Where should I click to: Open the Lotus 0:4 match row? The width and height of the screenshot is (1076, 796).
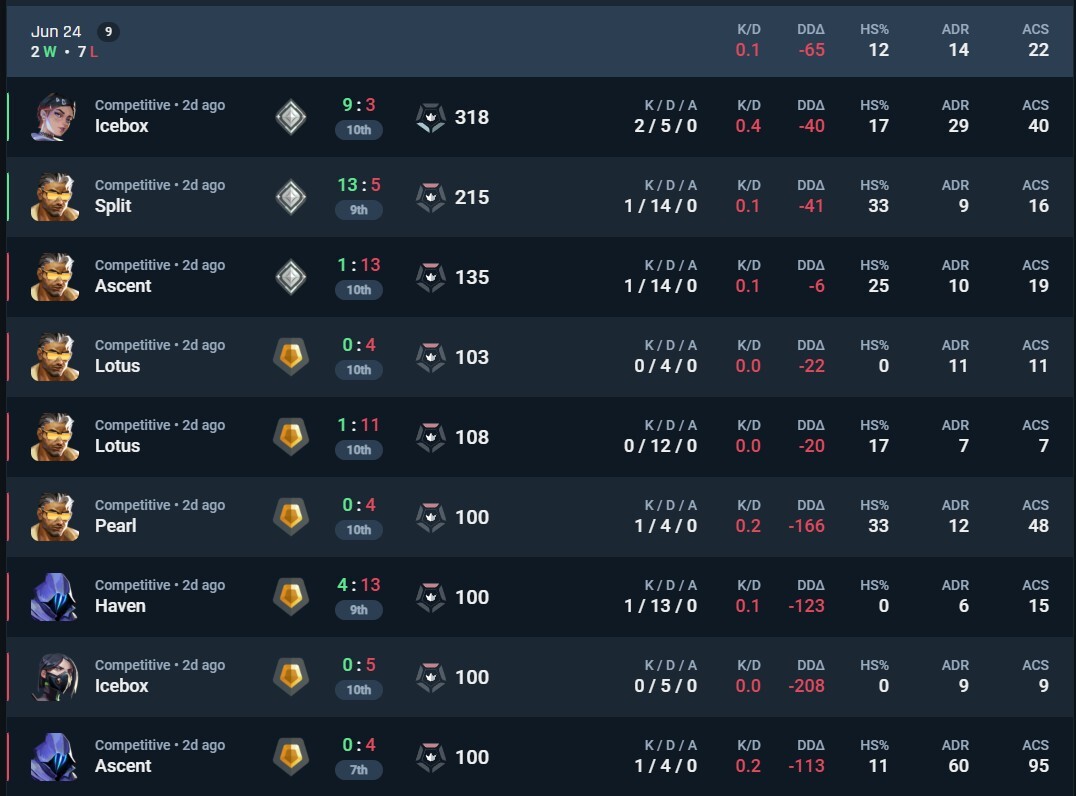click(x=541, y=357)
